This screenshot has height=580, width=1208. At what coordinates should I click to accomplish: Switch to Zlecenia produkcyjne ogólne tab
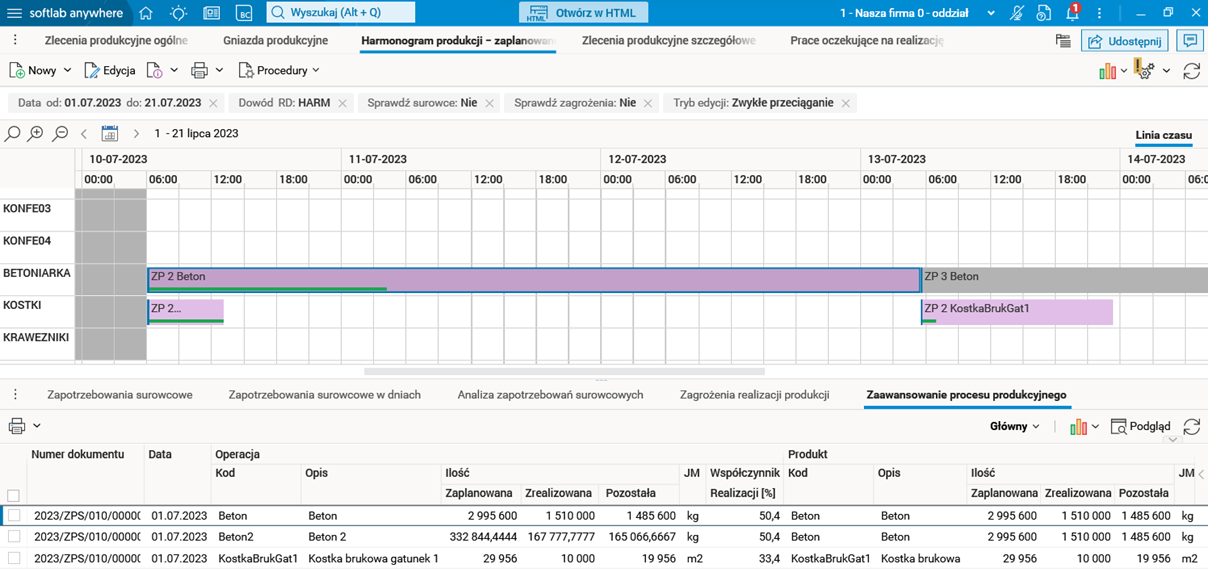(116, 41)
